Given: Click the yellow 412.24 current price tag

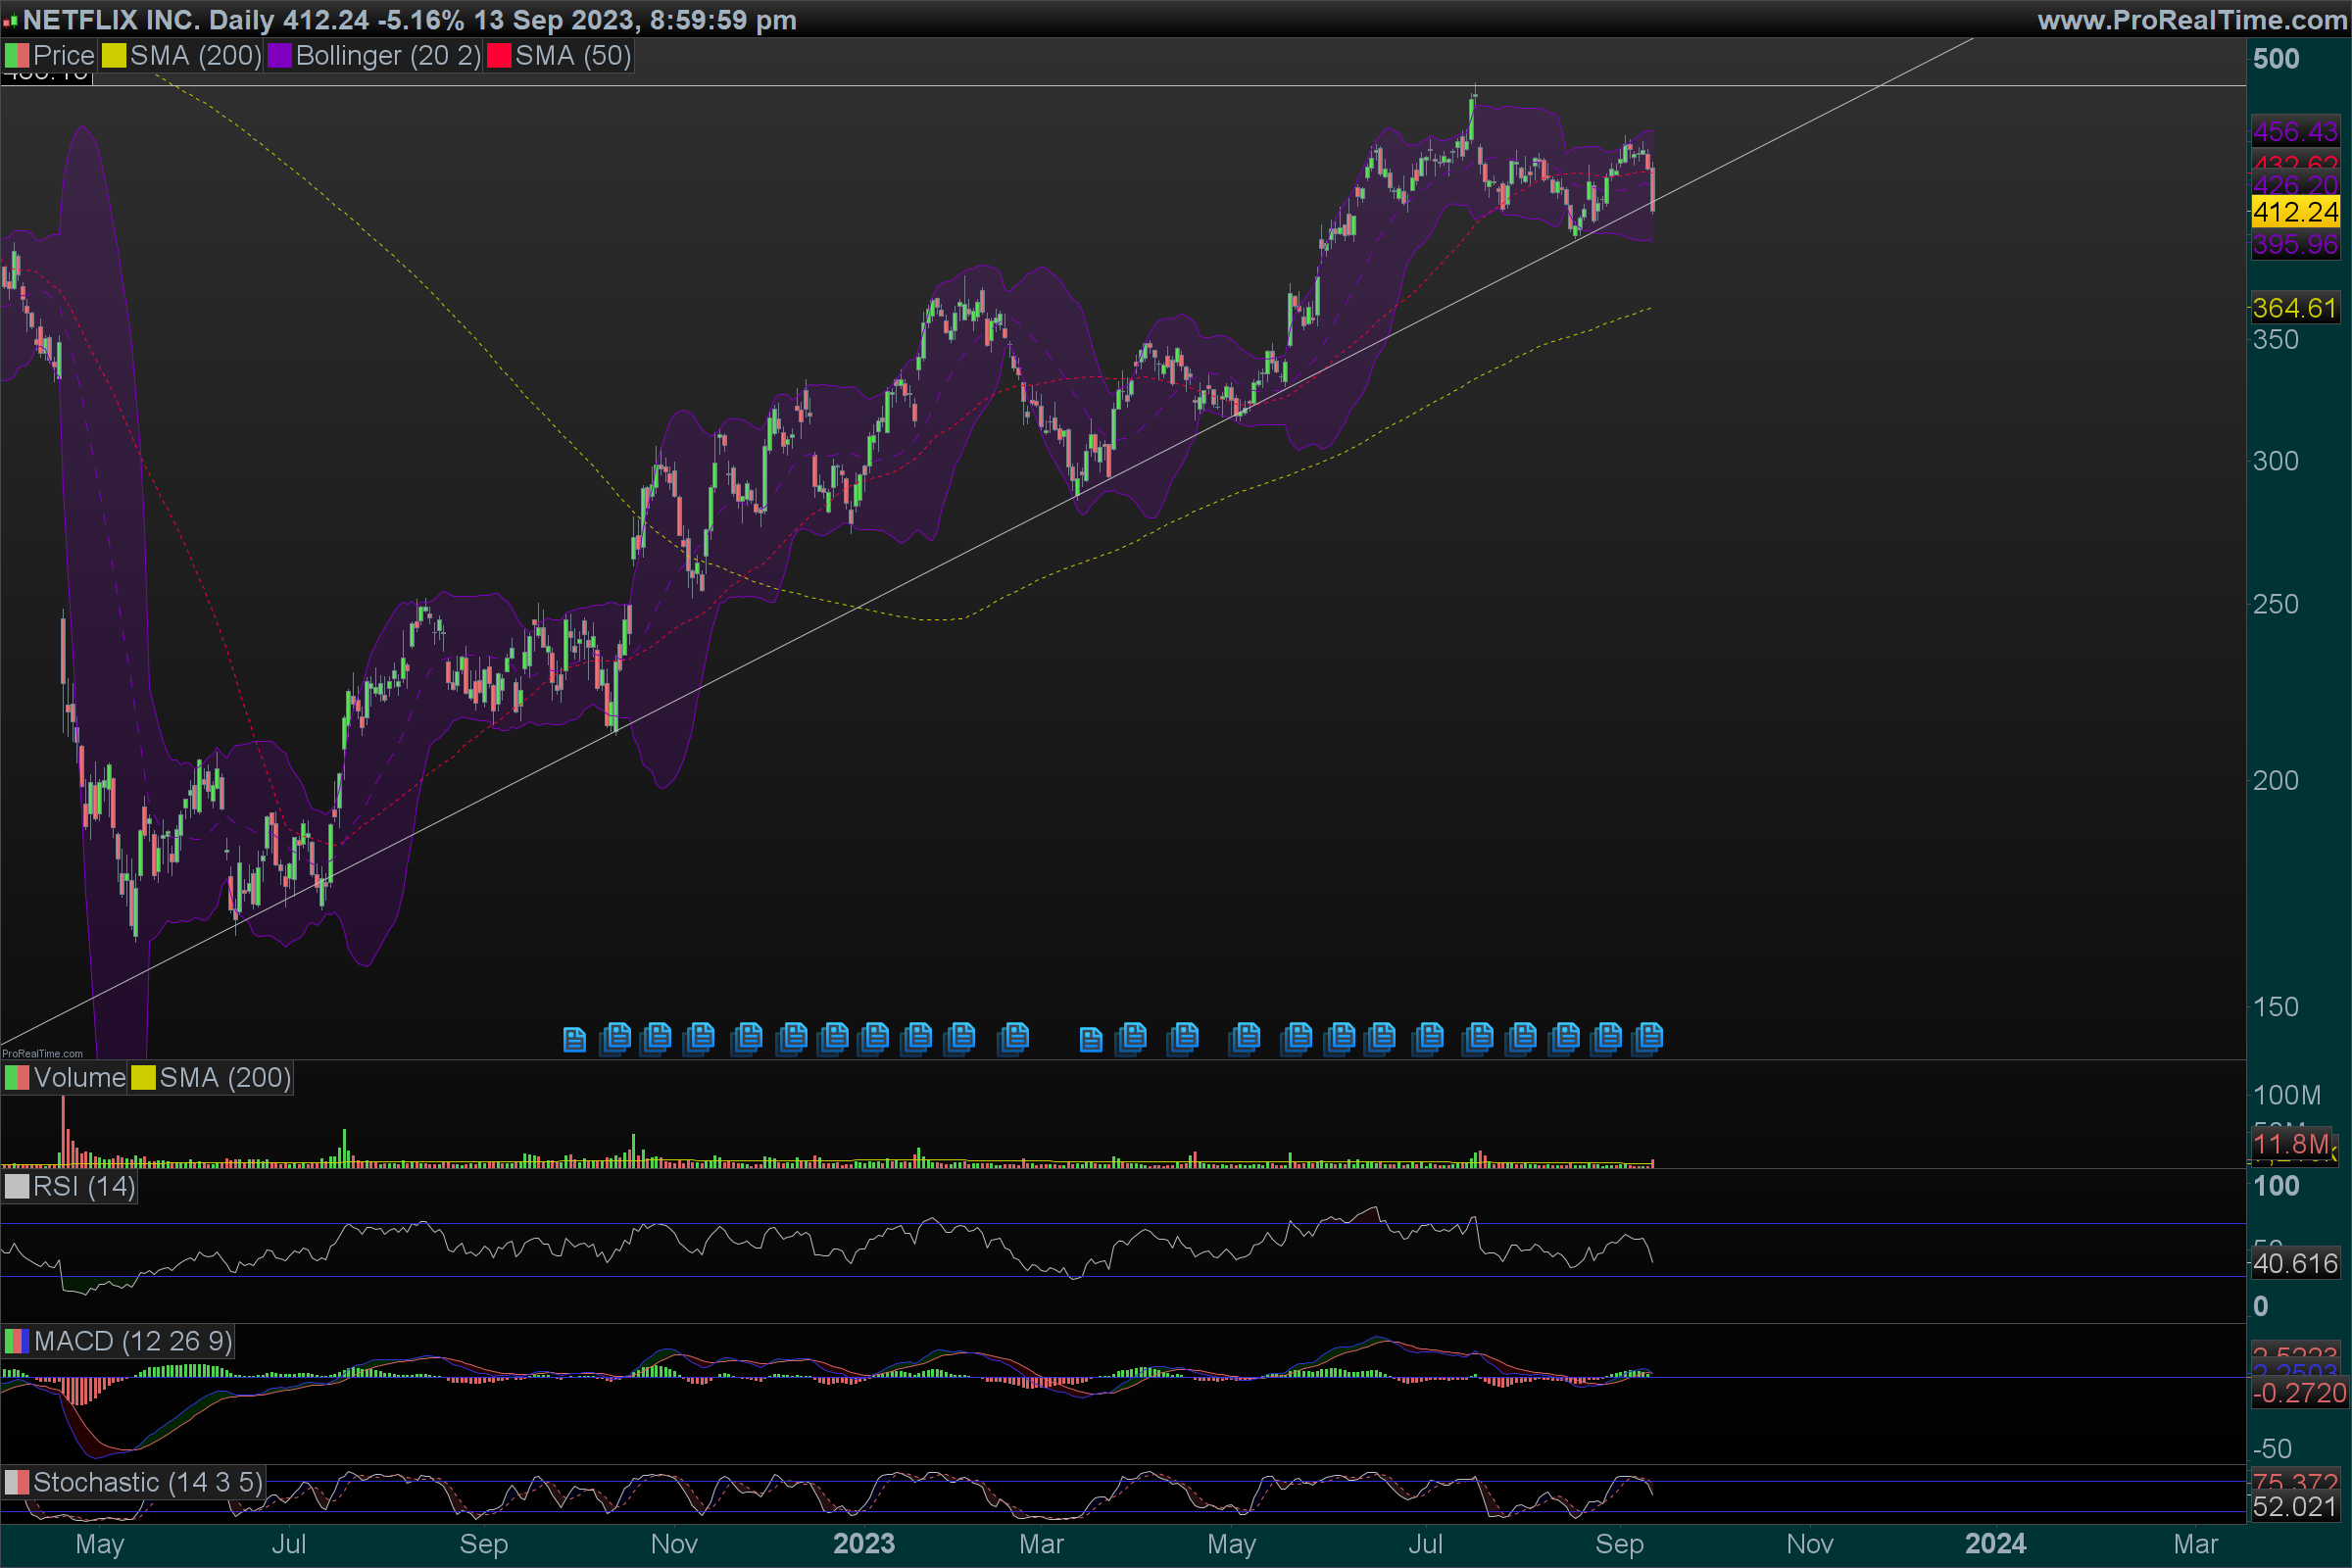Looking at the screenshot, I should (x=2295, y=212).
